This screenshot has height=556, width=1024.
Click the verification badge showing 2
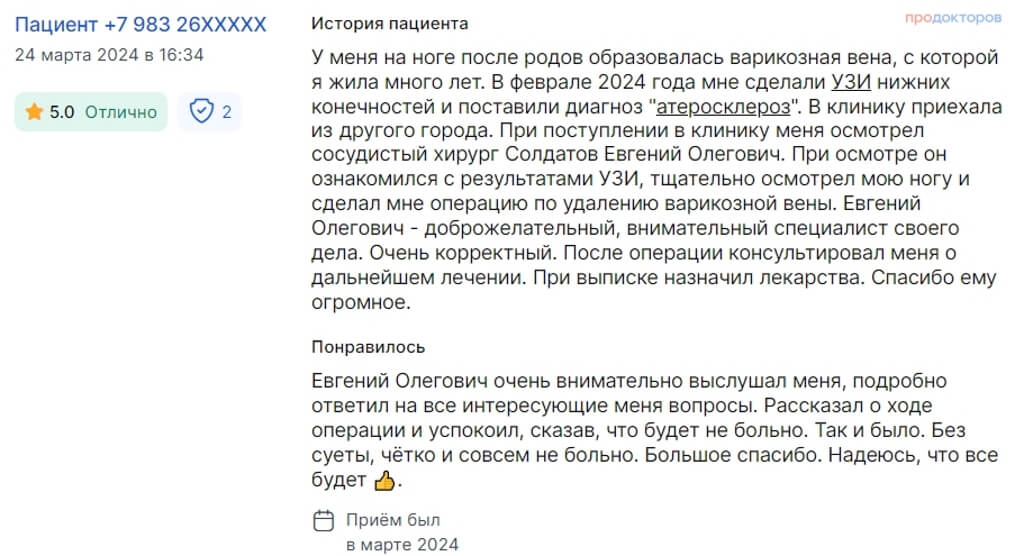pos(210,112)
